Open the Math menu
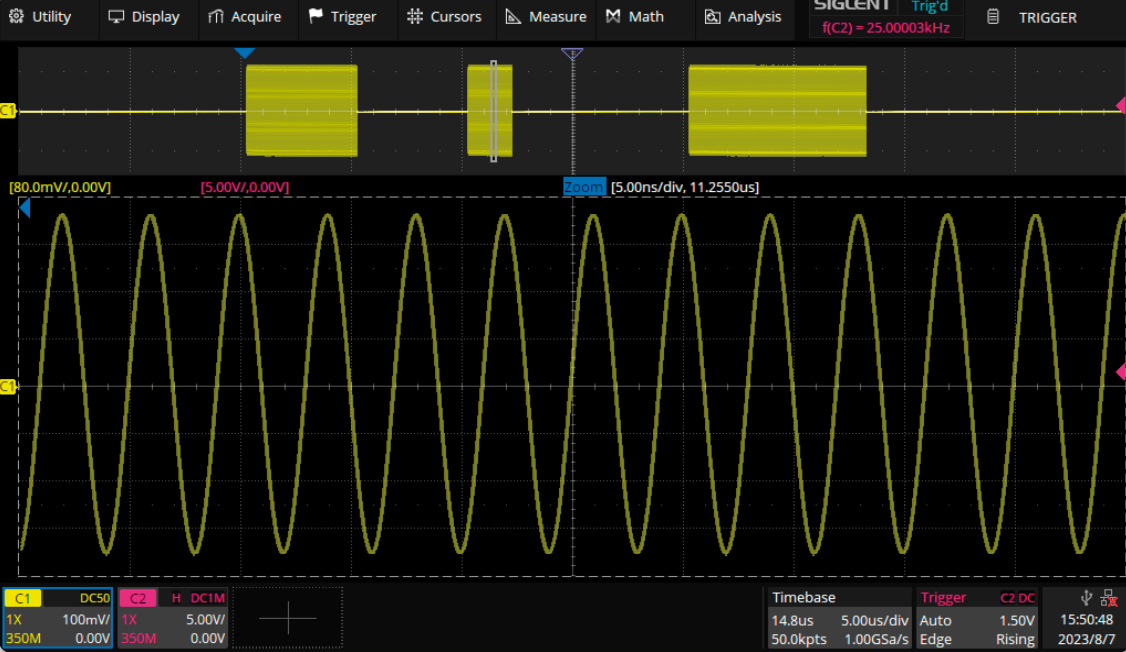The height and width of the screenshot is (652, 1126). tap(634, 17)
